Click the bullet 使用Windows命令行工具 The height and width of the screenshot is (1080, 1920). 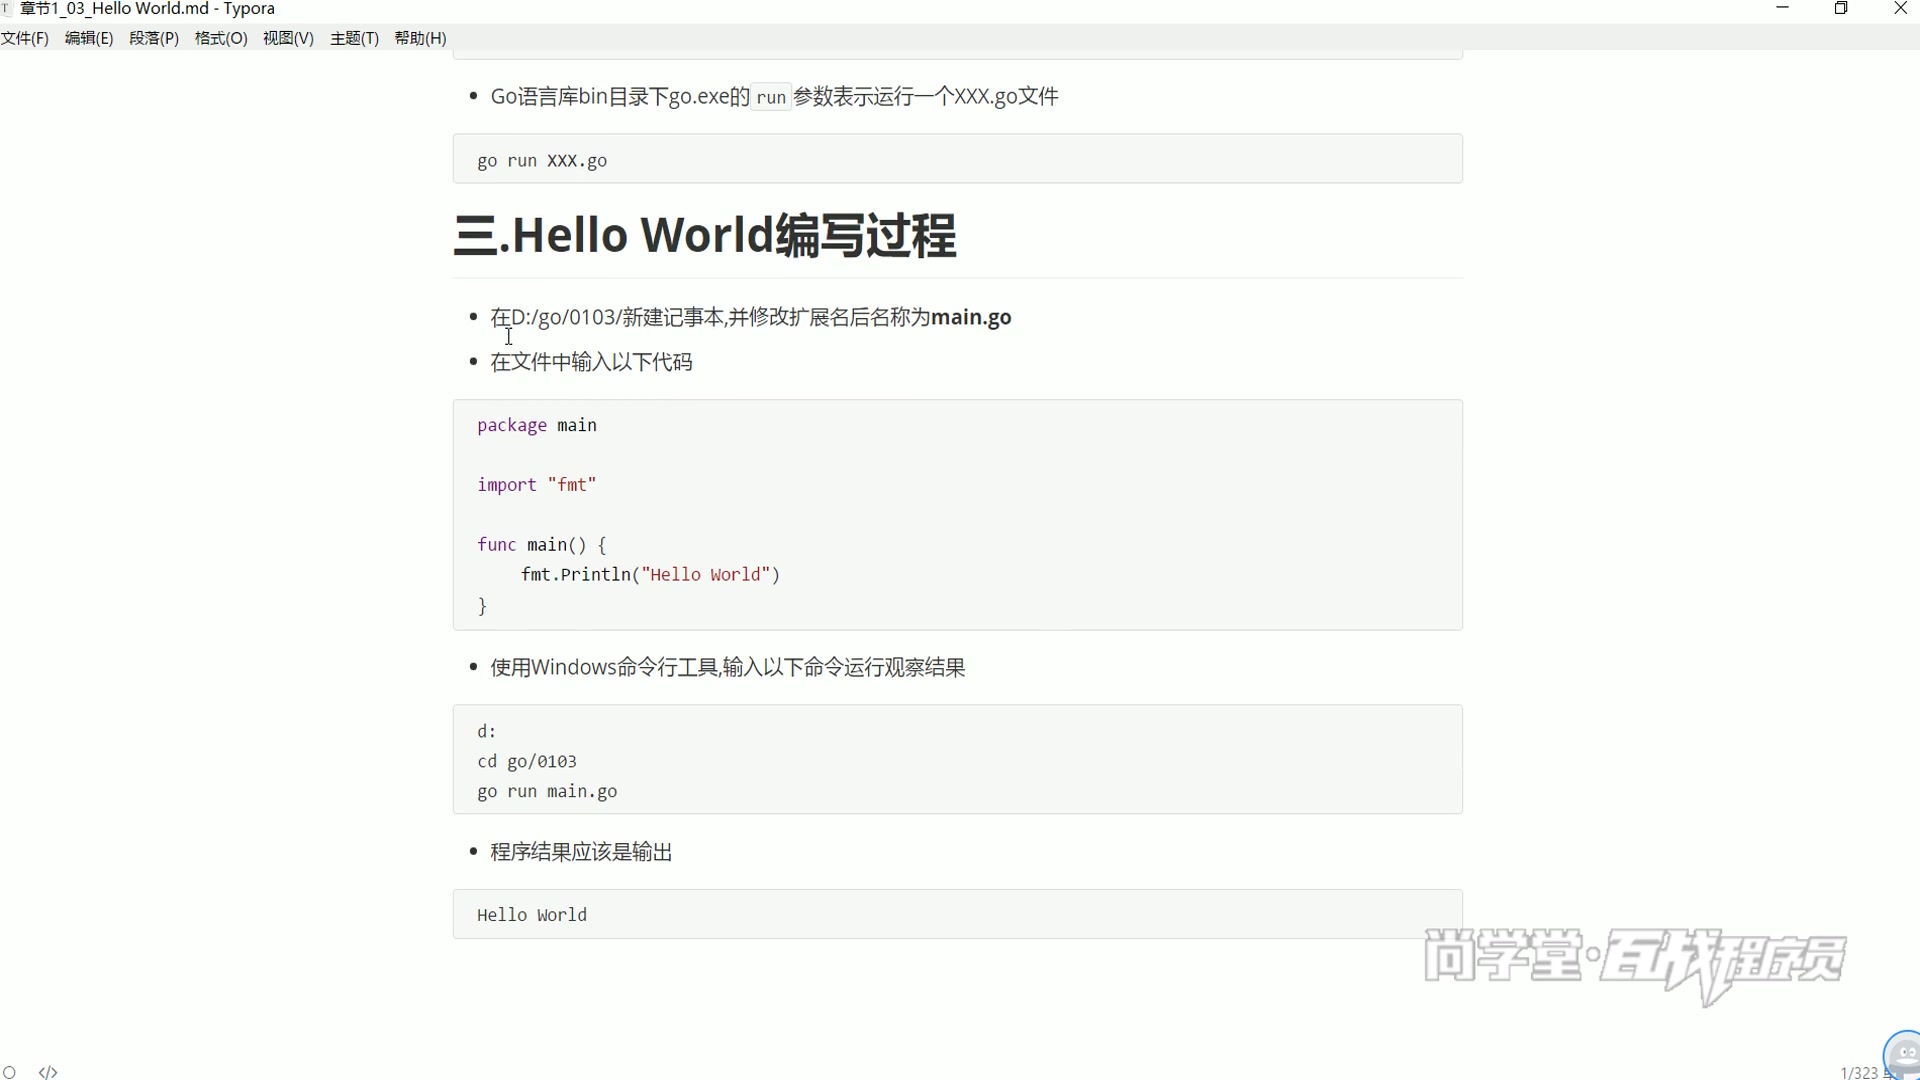point(728,667)
